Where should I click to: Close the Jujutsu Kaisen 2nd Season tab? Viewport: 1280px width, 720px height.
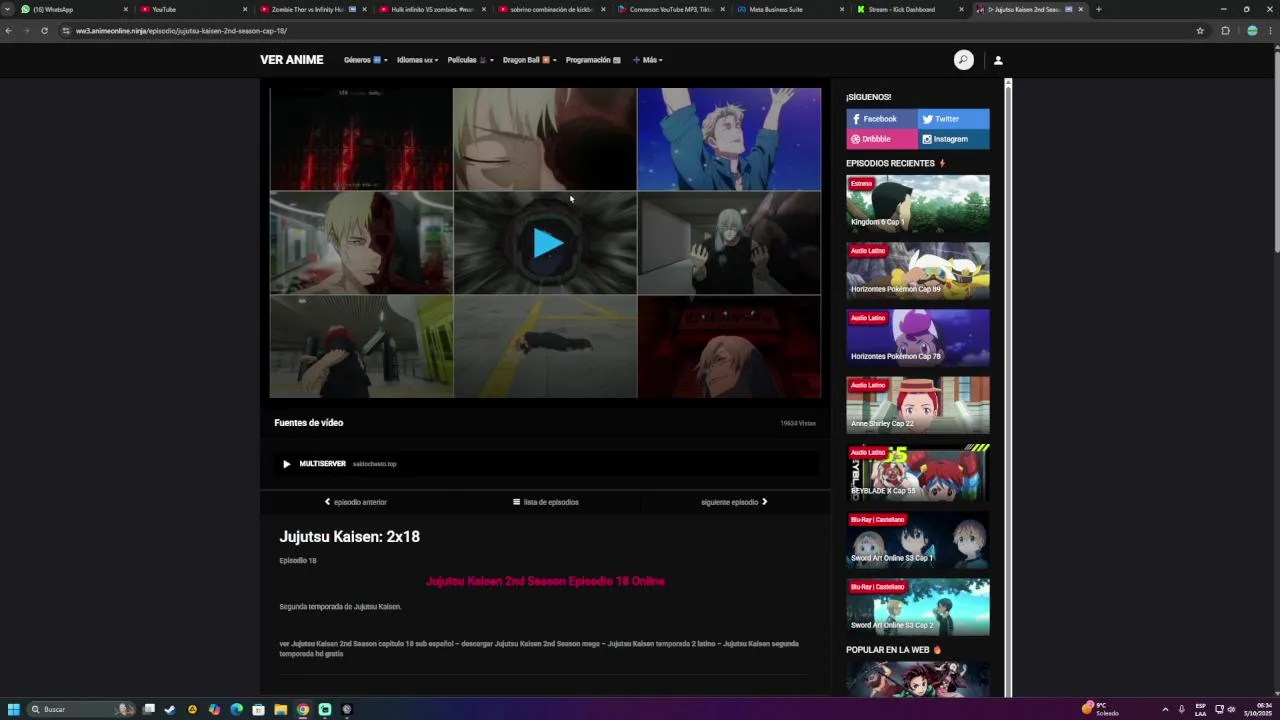[1081, 9]
